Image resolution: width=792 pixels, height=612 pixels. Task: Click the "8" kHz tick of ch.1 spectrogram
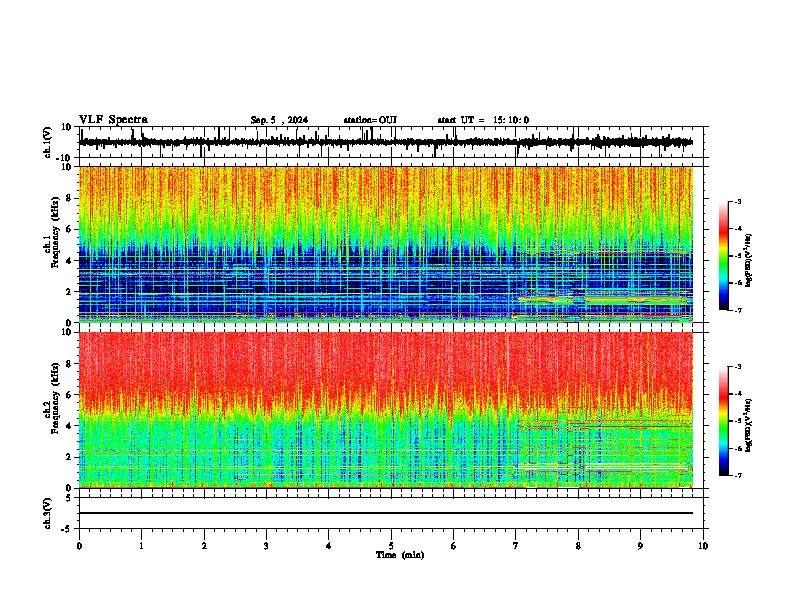[69, 198]
